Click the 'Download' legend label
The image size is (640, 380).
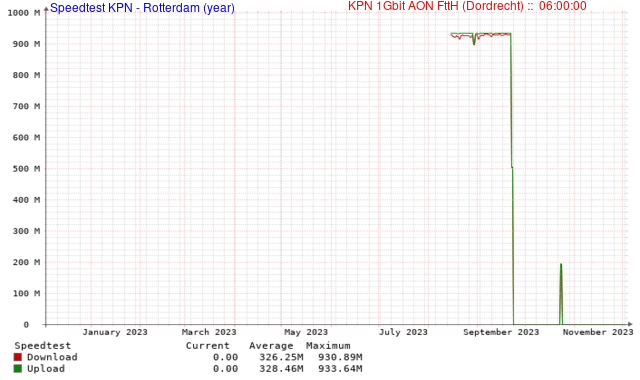coord(52,357)
